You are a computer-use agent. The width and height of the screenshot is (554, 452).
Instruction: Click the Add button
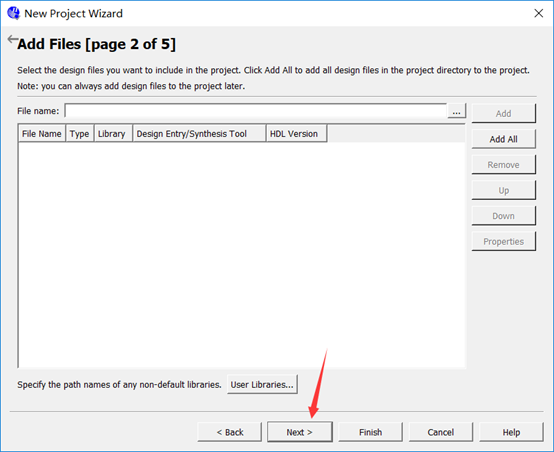(503, 113)
